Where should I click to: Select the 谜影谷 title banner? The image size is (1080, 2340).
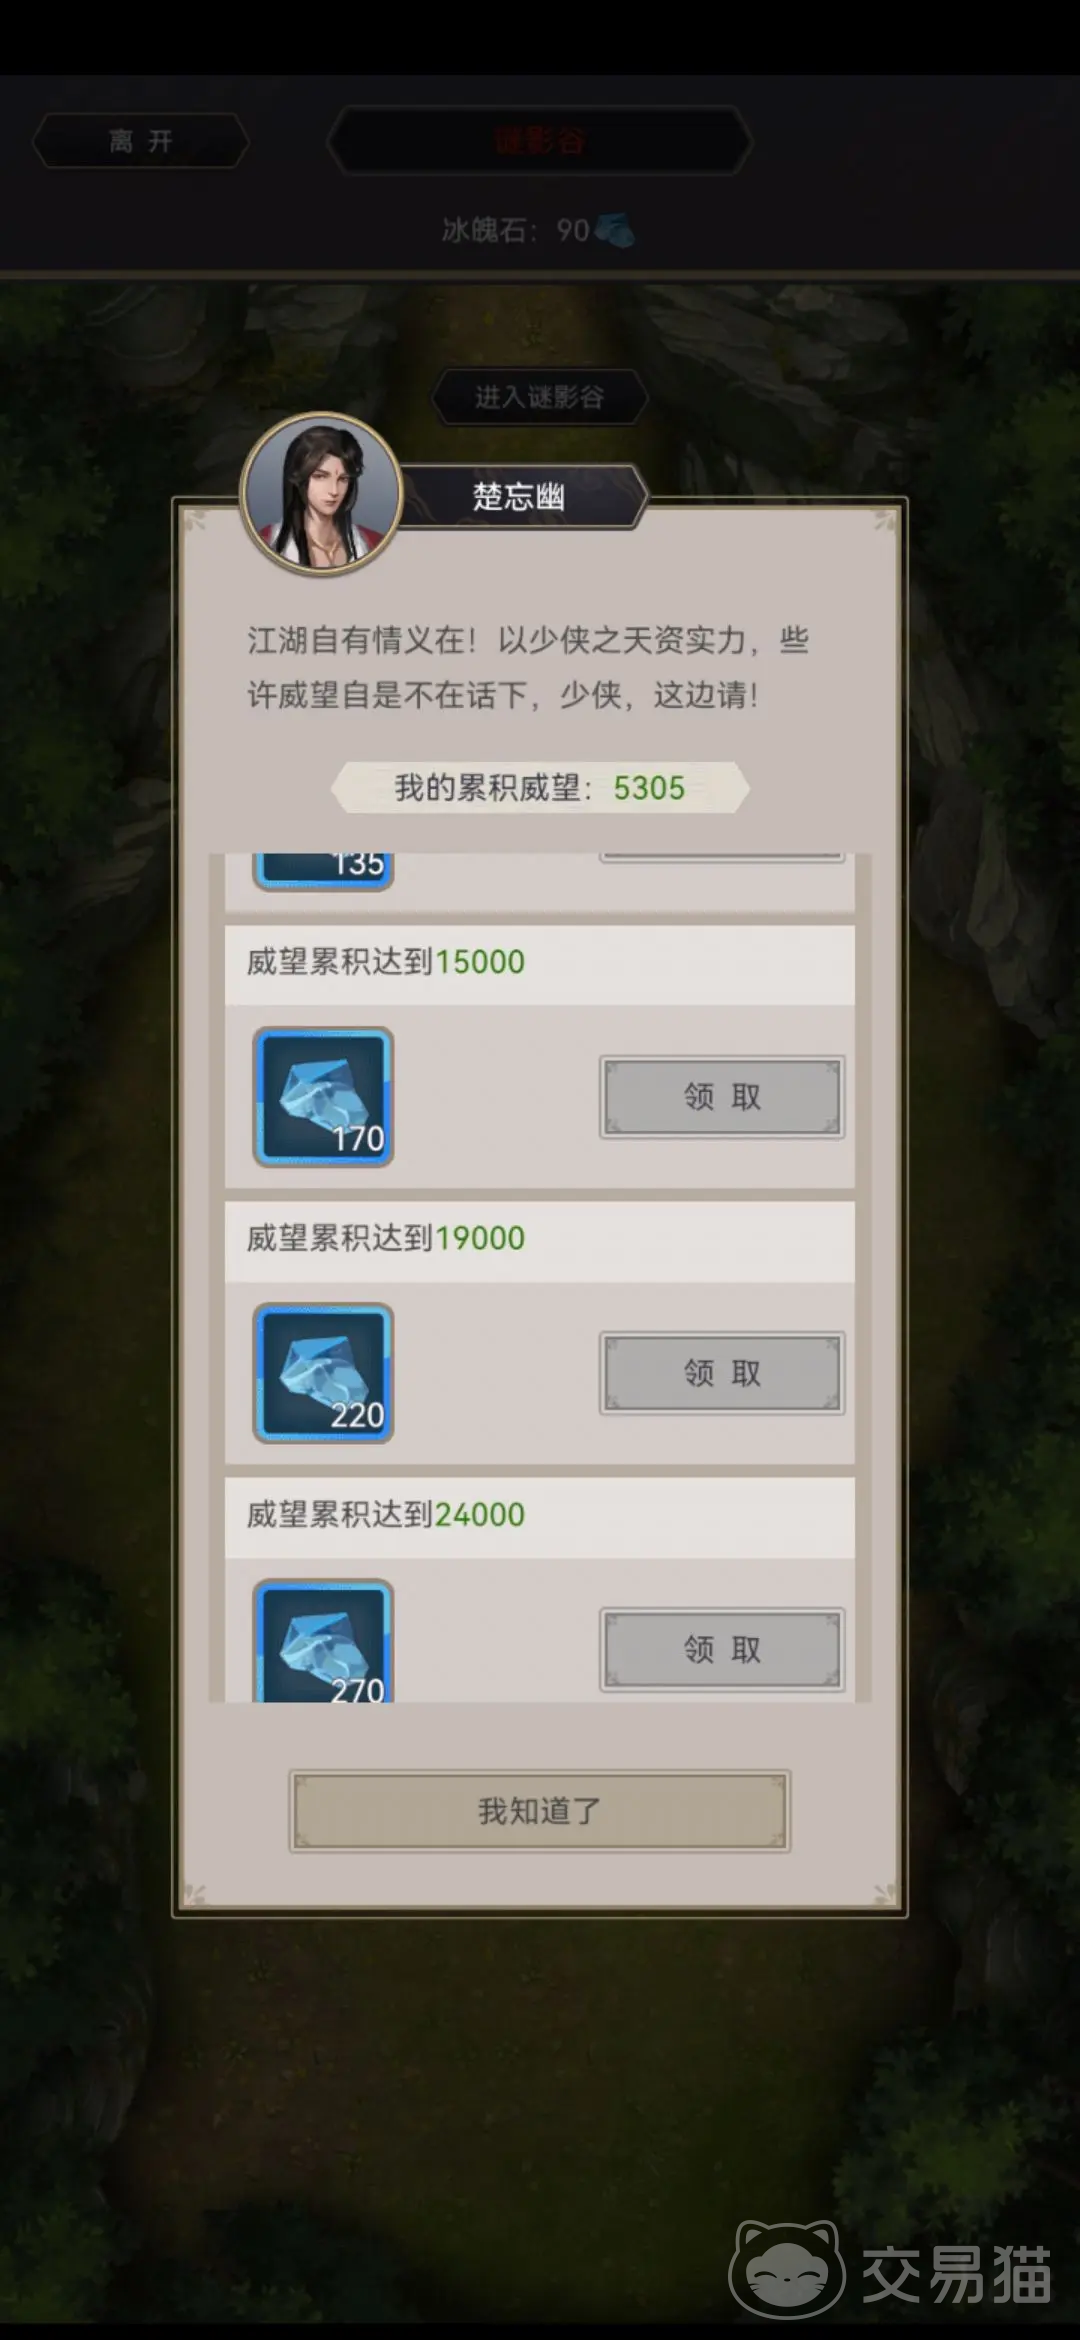(x=540, y=141)
